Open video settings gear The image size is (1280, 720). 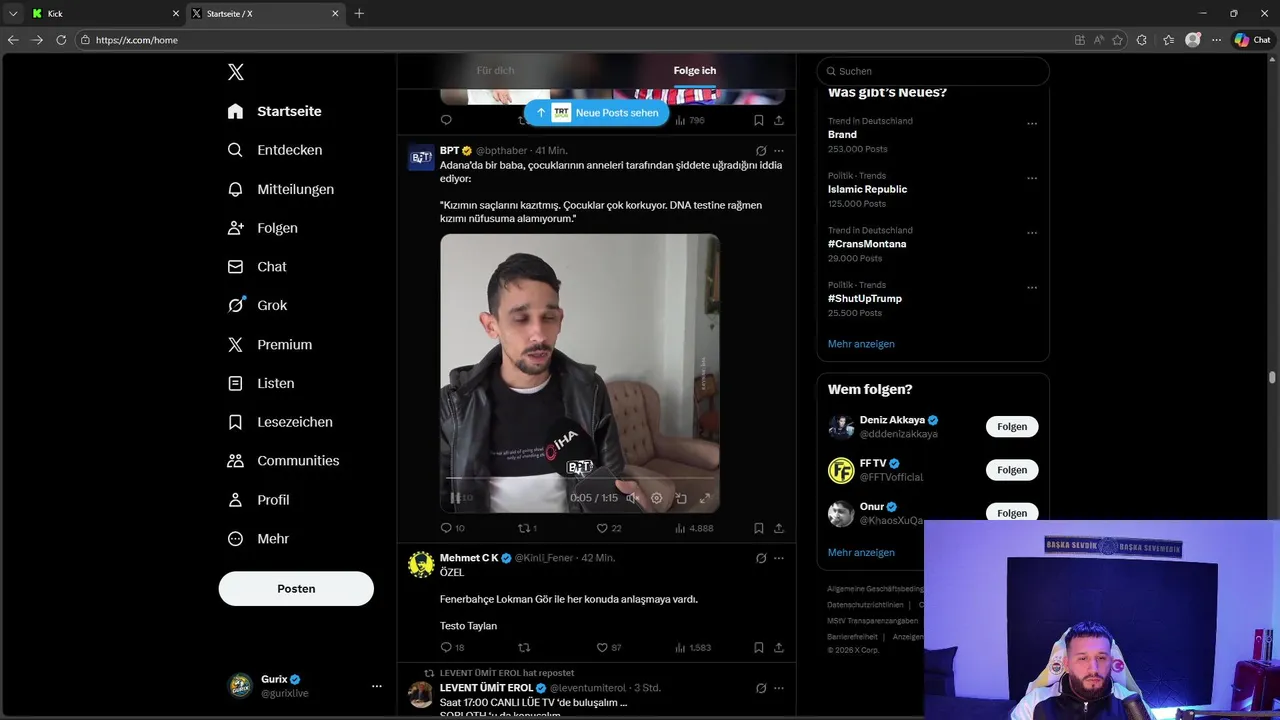(657, 498)
